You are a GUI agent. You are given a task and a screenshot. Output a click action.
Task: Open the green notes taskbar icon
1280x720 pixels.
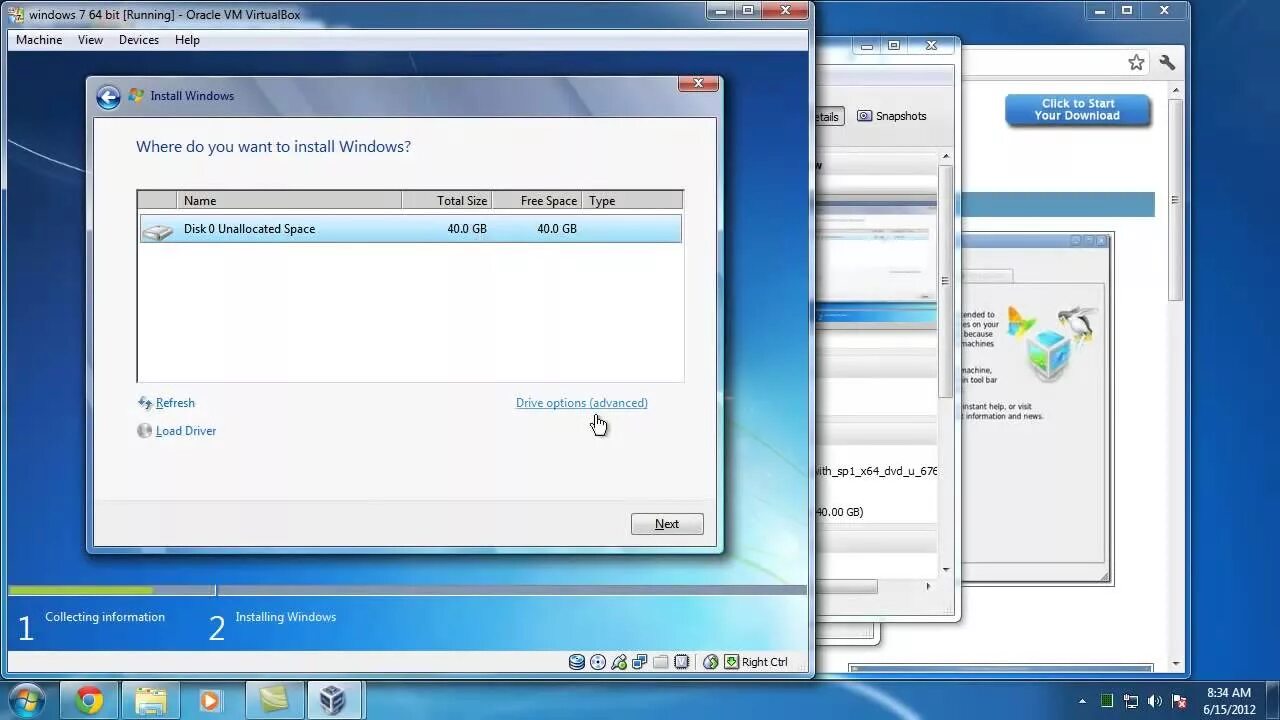[273, 700]
